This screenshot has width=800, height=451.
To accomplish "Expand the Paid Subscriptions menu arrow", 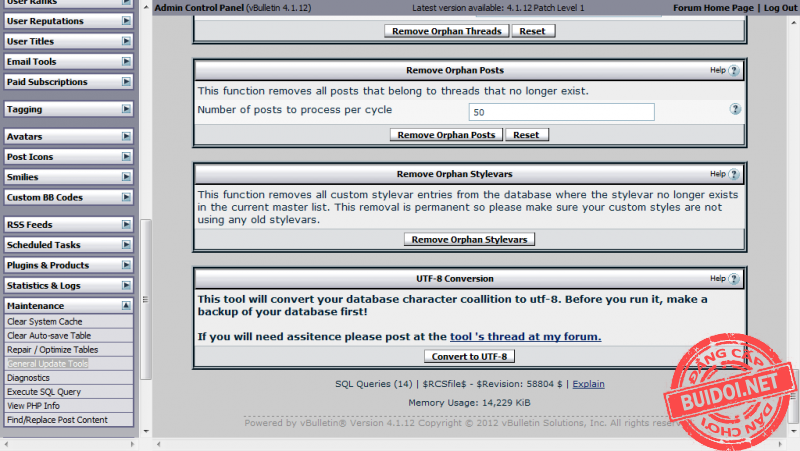I will [126, 82].
